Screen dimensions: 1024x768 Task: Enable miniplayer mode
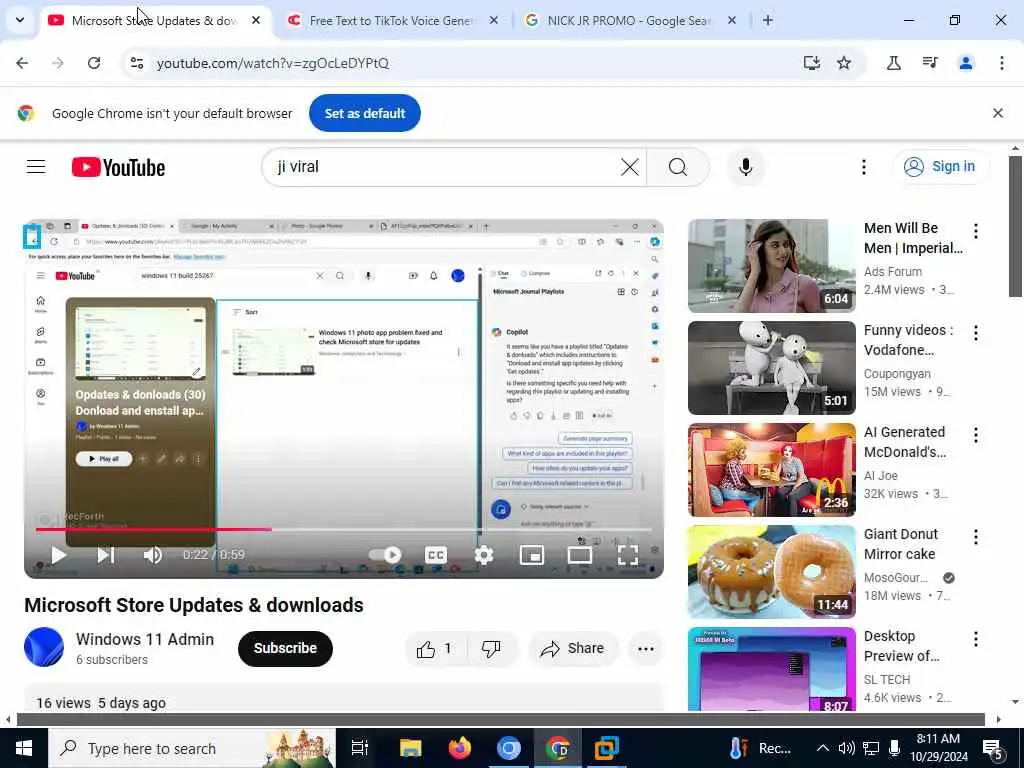click(x=532, y=555)
